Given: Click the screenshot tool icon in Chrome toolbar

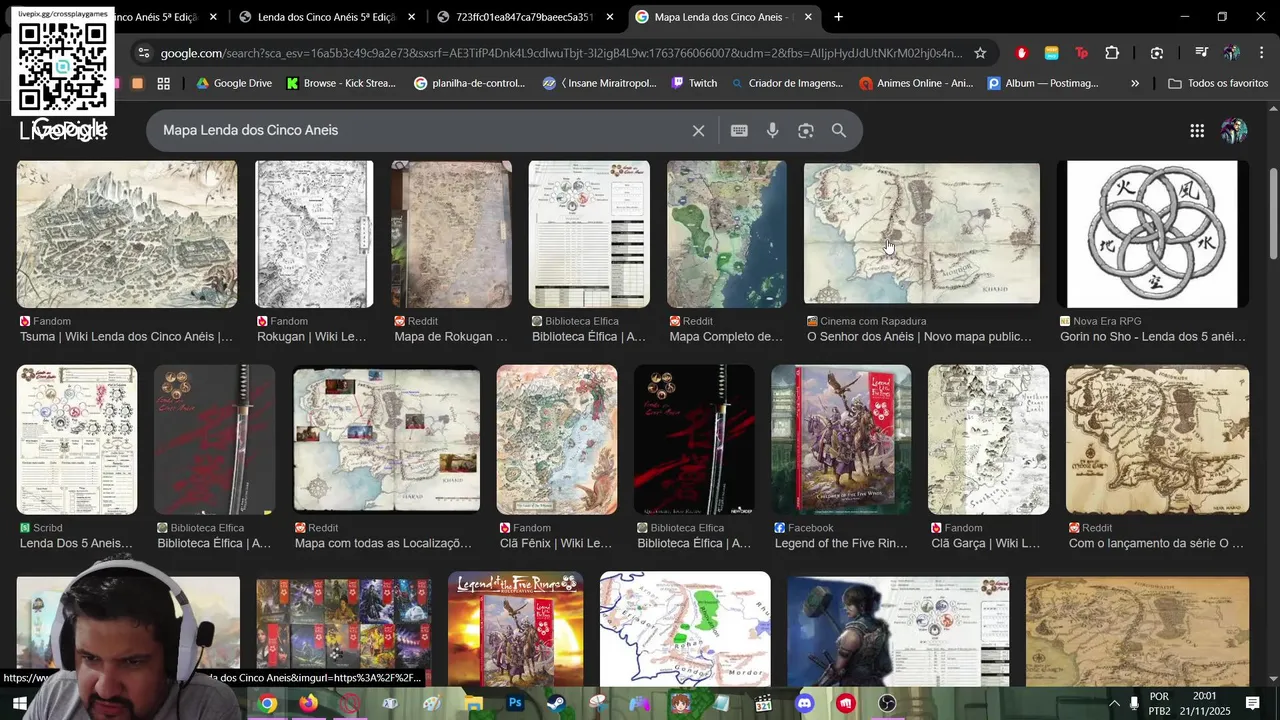Looking at the screenshot, I should coord(1157,53).
